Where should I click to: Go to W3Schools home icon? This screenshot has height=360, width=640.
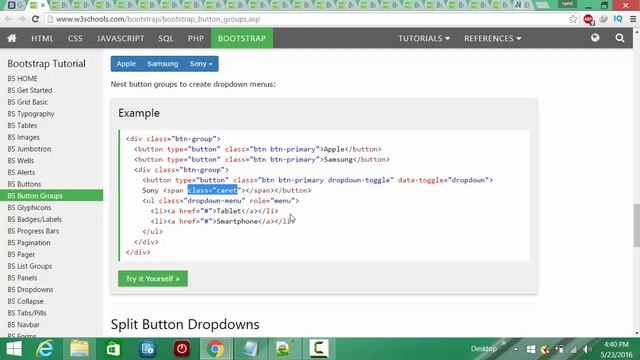point(12,38)
